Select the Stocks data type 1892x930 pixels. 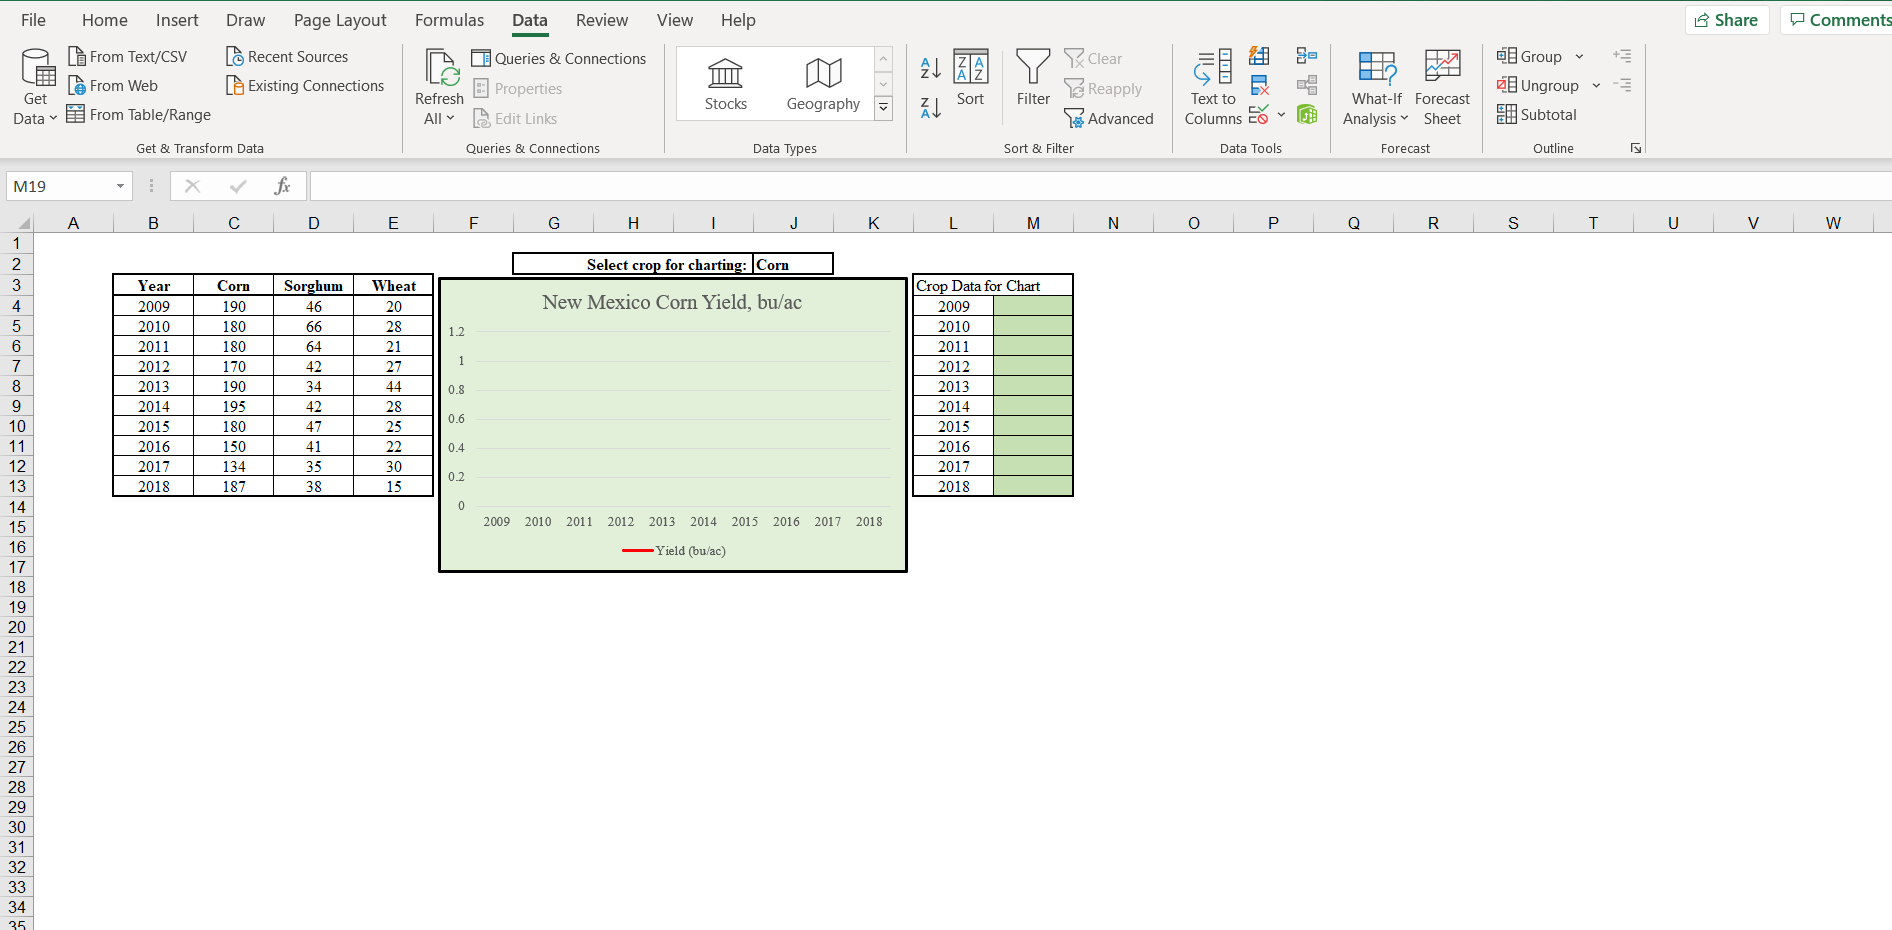click(725, 84)
